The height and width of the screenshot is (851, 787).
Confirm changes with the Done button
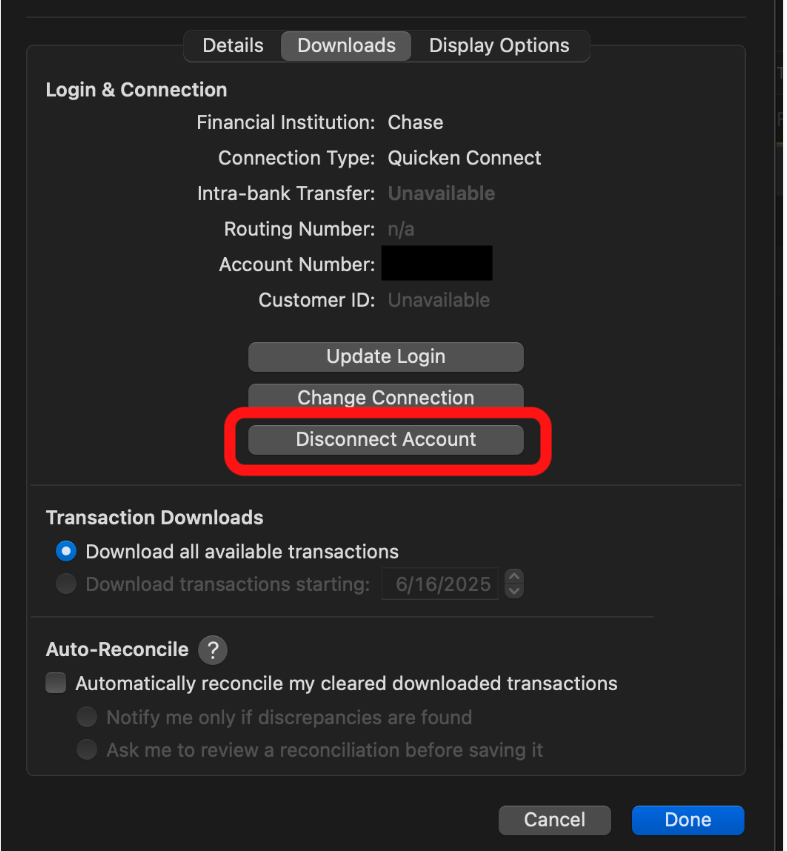688,820
